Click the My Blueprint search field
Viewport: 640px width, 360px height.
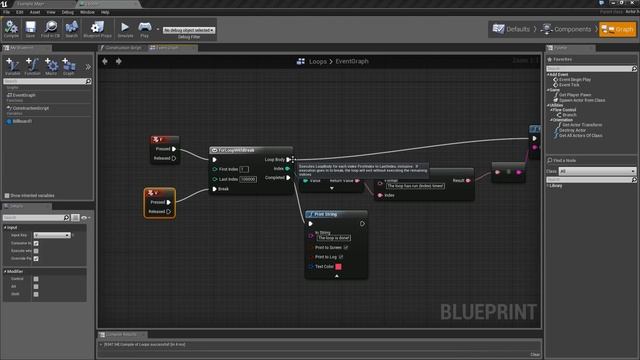pyautogui.click(x=47, y=81)
